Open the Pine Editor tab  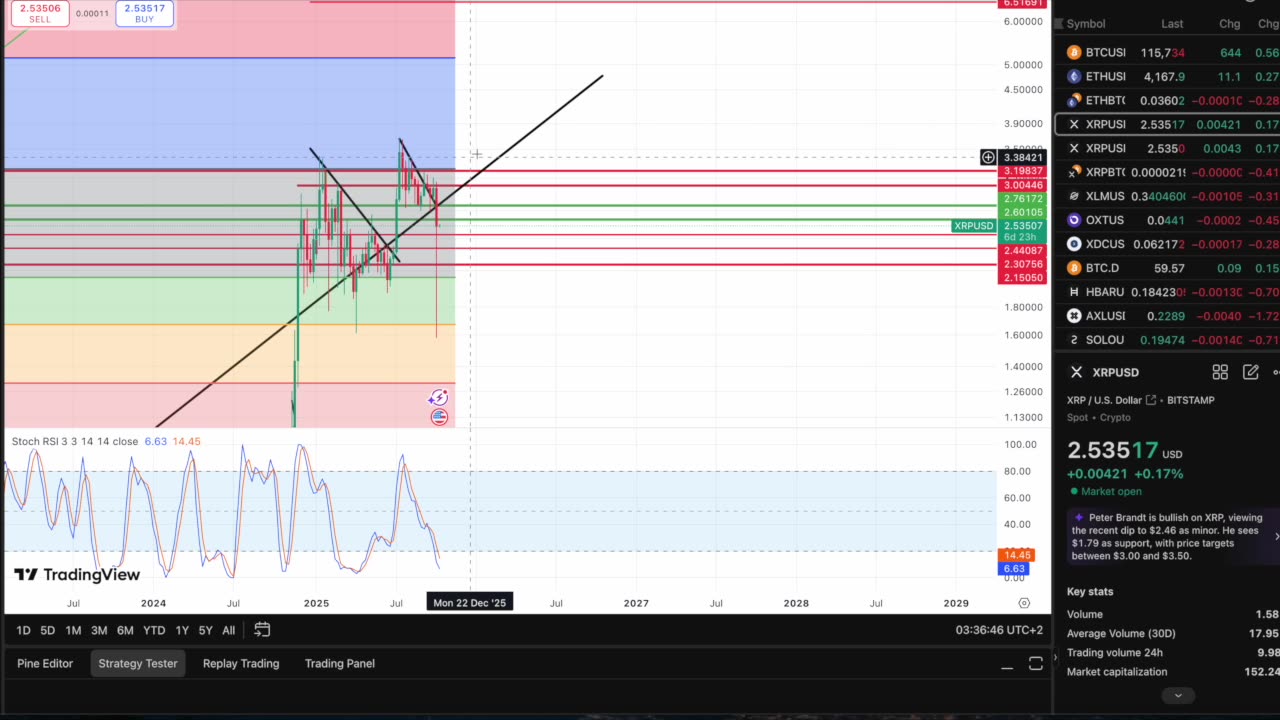click(45, 663)
